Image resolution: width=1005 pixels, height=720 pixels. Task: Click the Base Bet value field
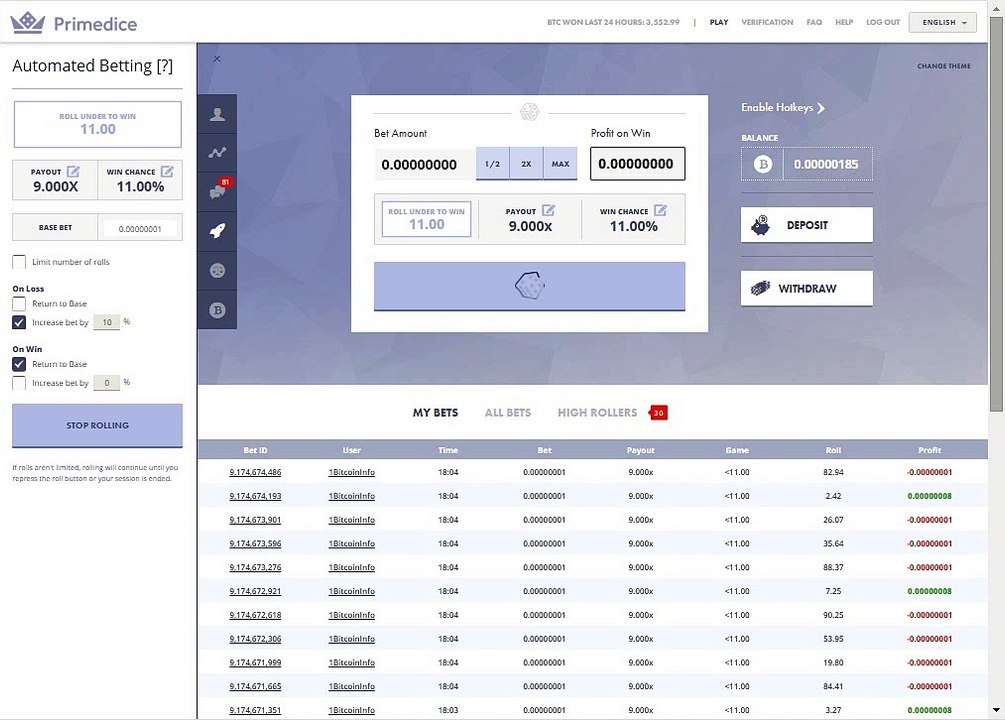140,228
